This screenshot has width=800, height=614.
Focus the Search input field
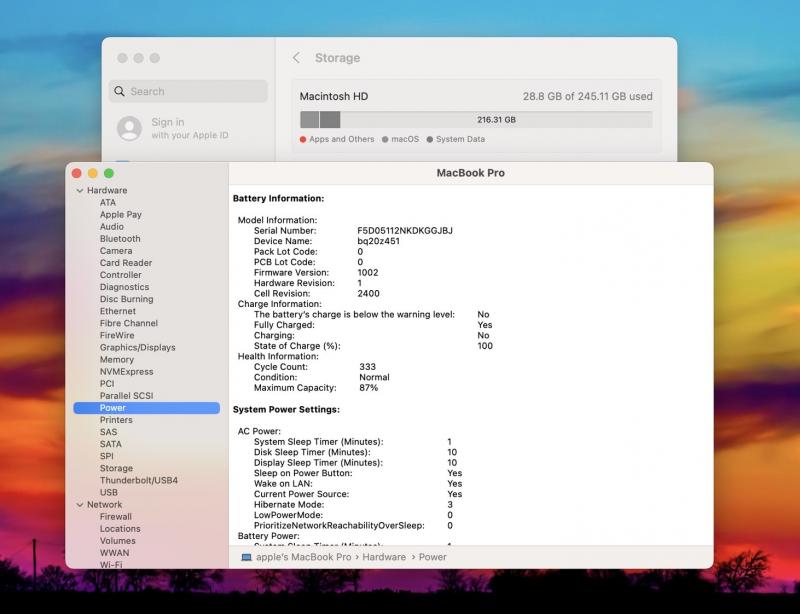click(x=195, y=92)
